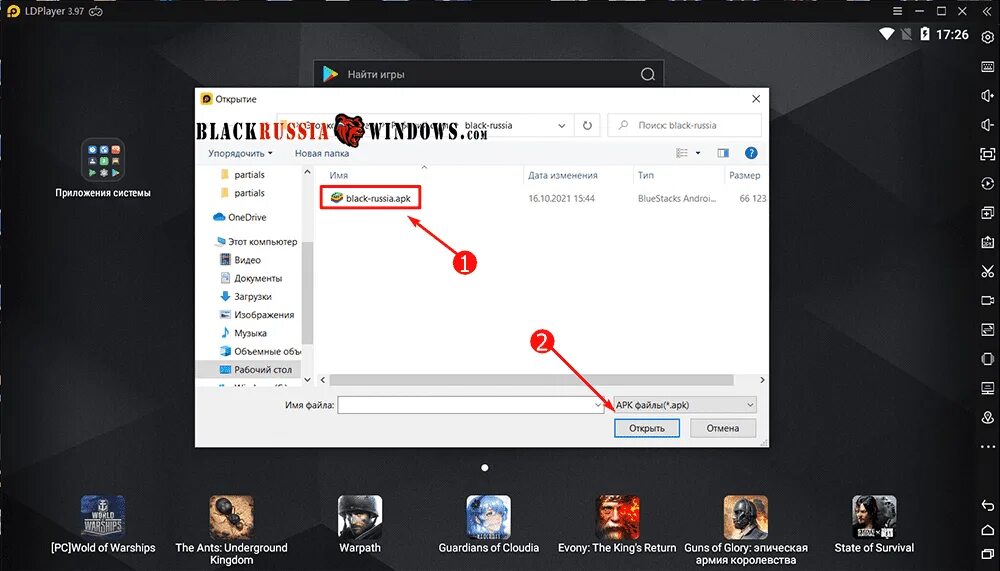Open Упорядочить dropdown menu
This screenshot has width=1000, height=571.
240,153
